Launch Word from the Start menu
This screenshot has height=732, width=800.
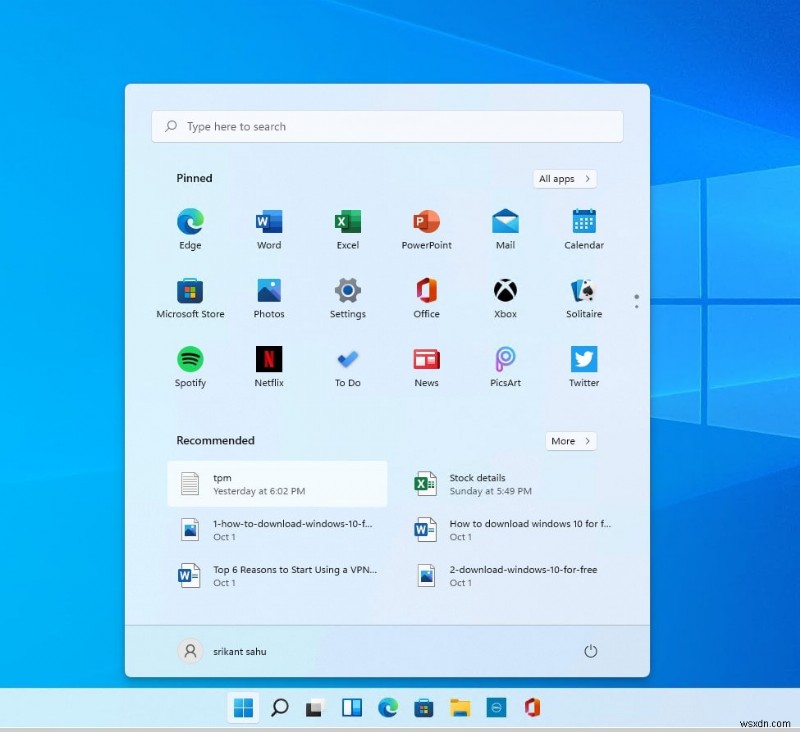268,222
